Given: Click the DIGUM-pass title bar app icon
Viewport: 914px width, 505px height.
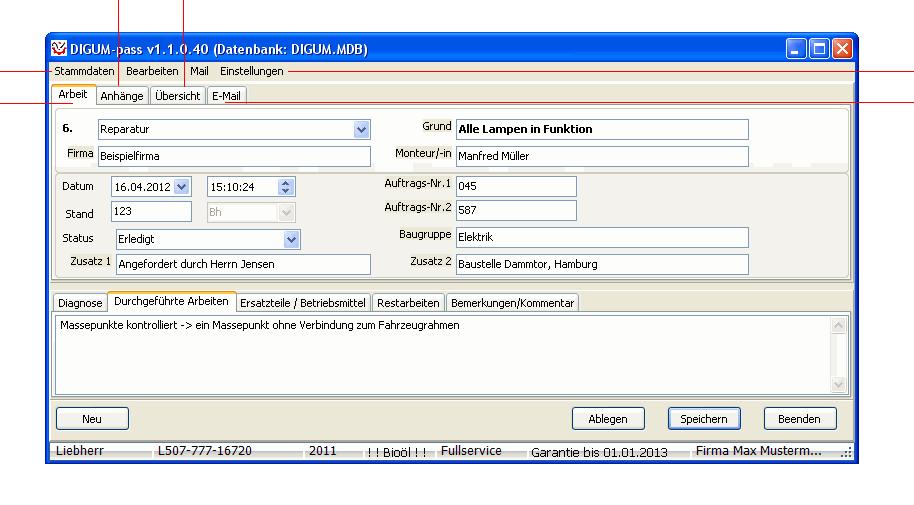Looking at the screenshot, I should 58,48.
